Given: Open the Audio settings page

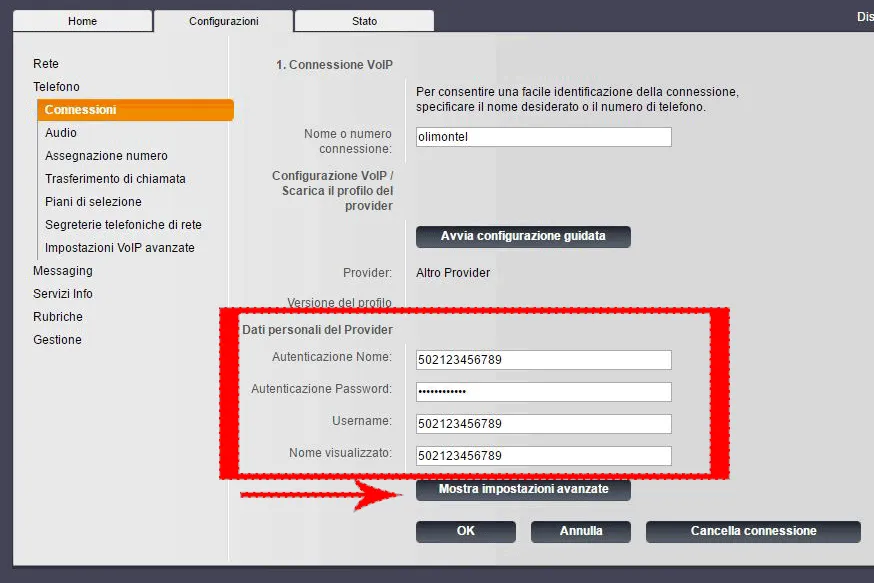Looking at the screenshot, I should click(61, 133).
